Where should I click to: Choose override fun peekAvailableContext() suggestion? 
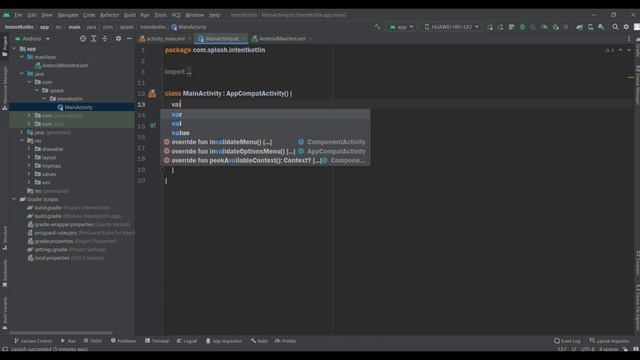[x=265, y=160]
